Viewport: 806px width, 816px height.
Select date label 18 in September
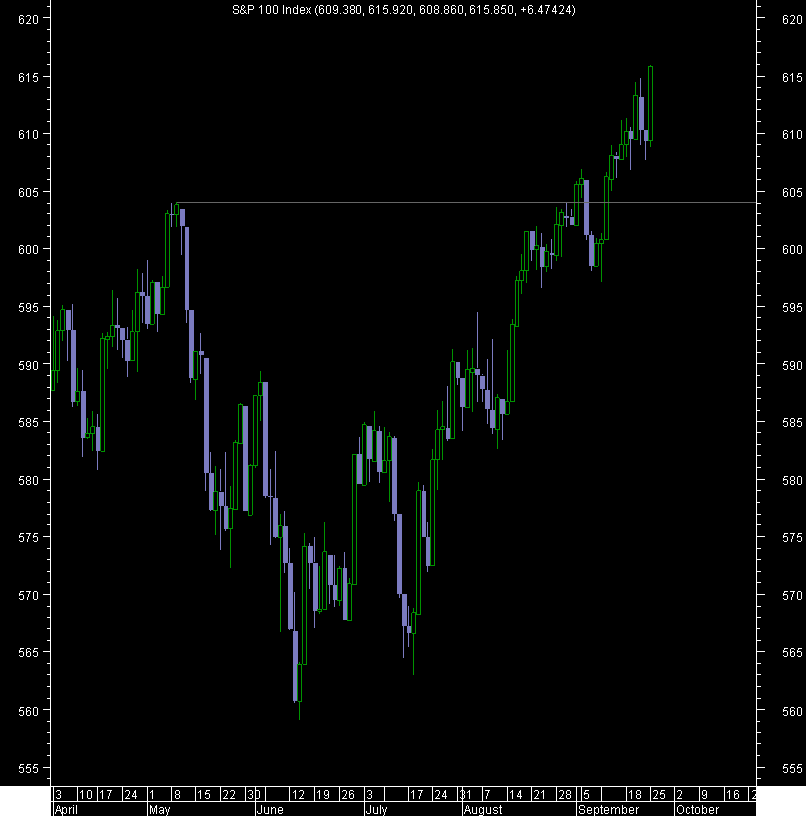tap(635, 795)
